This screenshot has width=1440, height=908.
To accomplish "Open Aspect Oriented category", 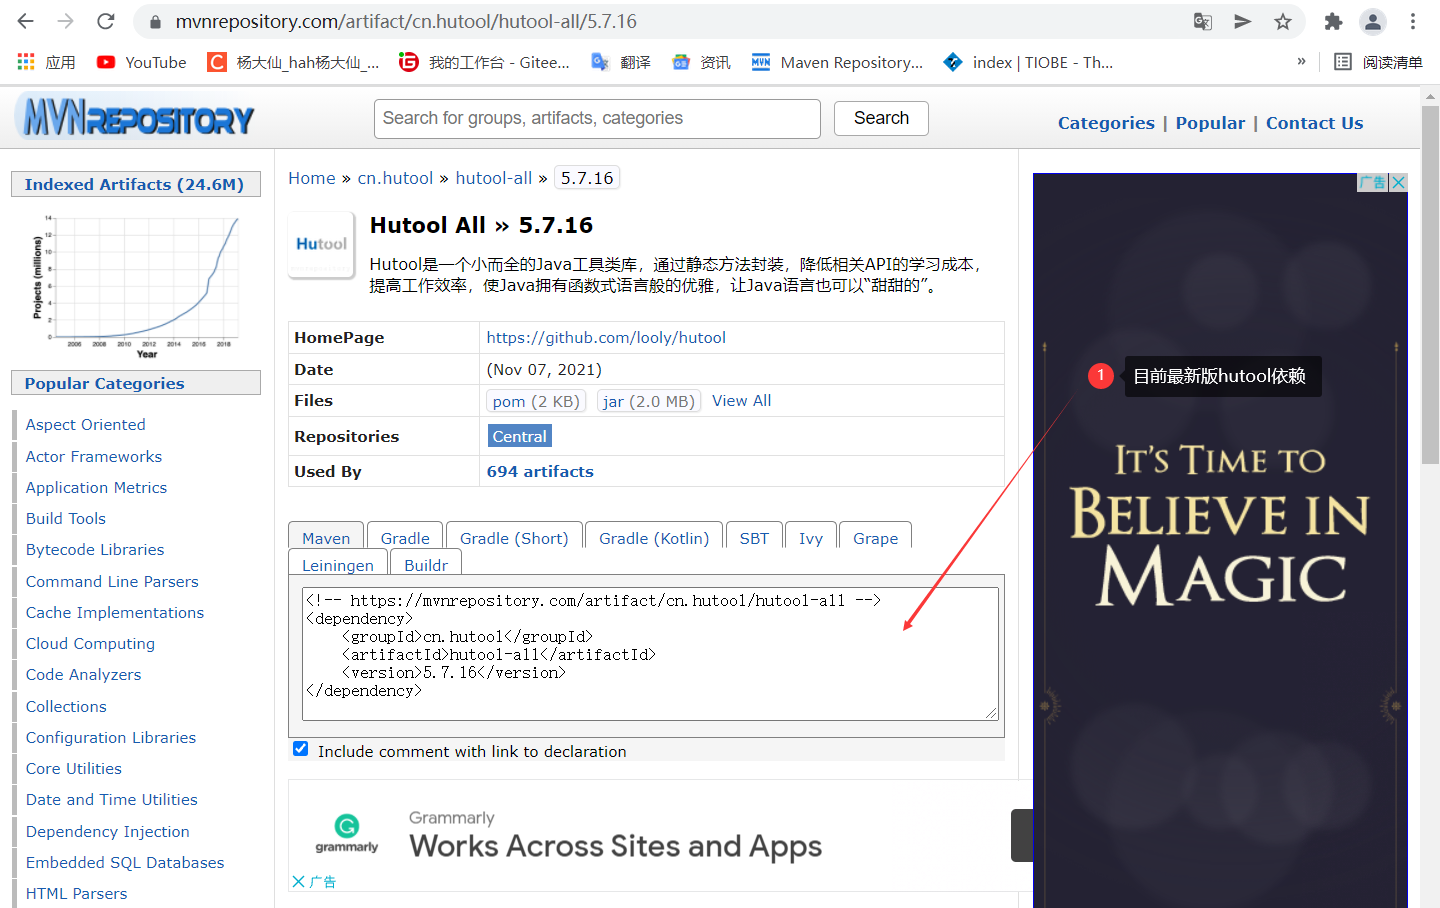I will [85, 424].
